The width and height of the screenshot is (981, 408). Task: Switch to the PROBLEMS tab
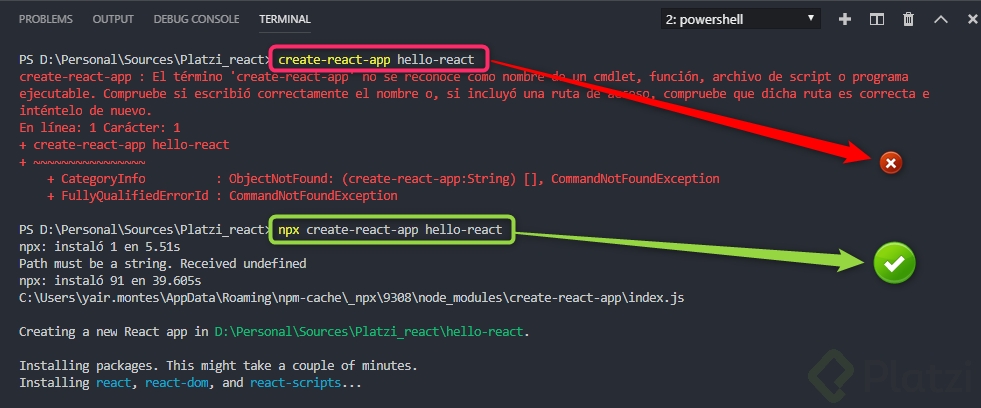[46, 19]
